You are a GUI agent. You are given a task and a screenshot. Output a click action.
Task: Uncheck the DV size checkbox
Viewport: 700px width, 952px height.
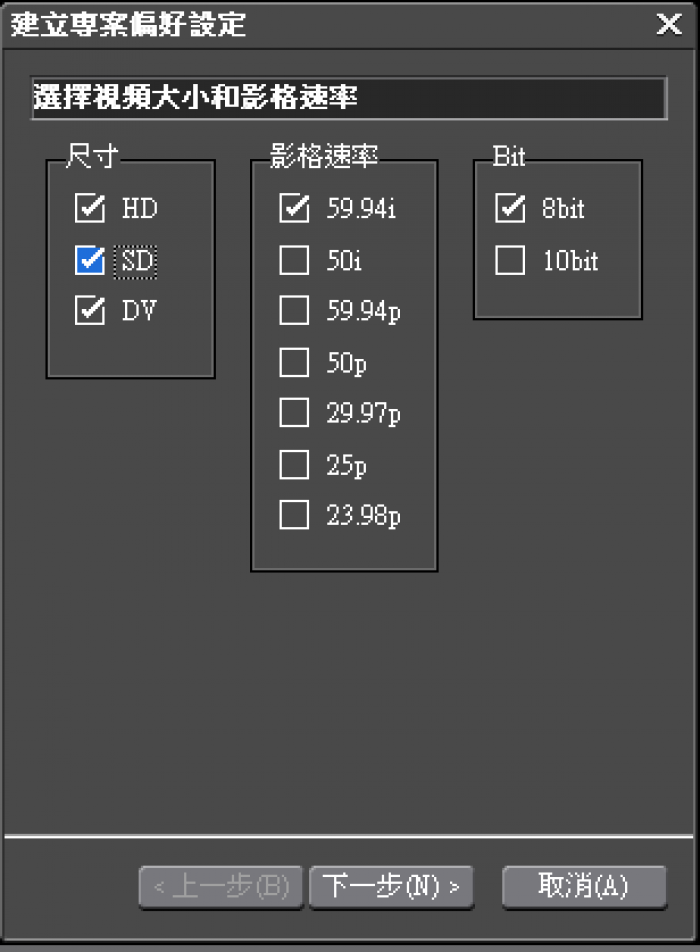click(x=90, y=312)
